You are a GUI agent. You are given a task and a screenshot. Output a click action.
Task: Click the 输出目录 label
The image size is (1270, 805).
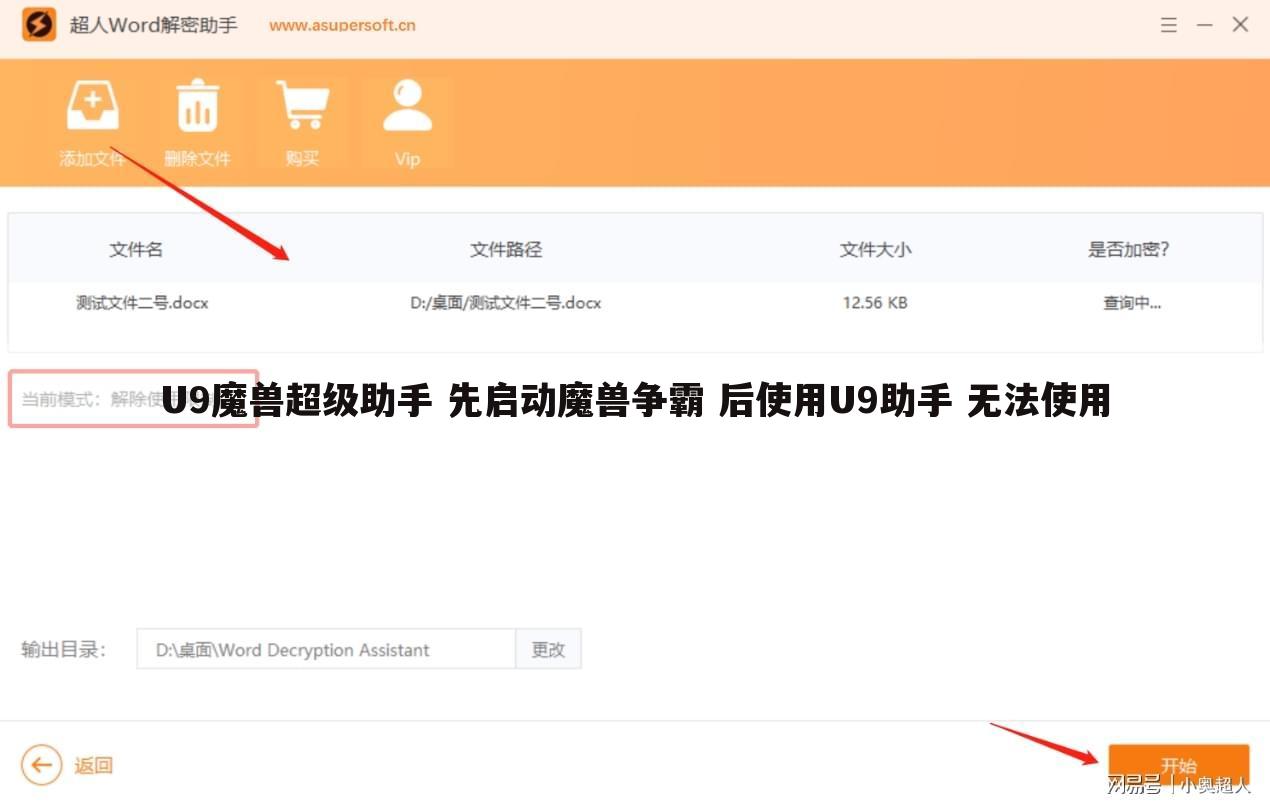coord(64,649)
